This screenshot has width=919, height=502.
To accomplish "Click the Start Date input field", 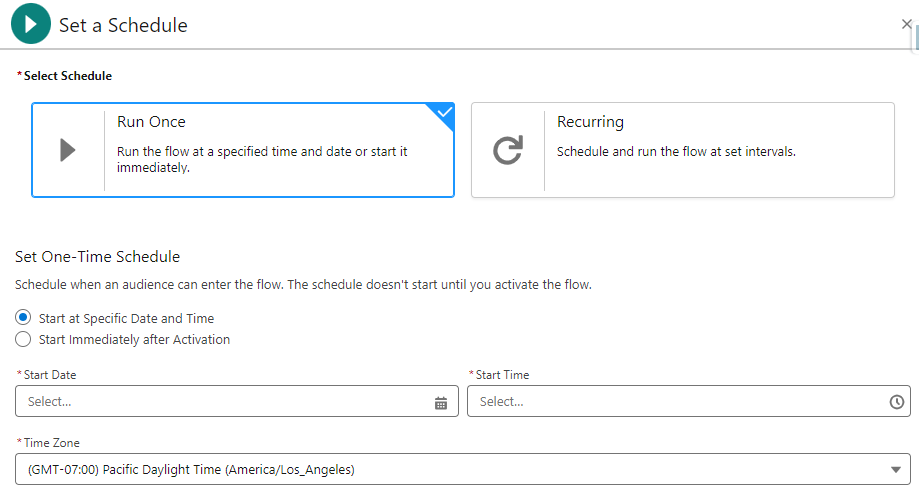I will click(x=237, y=401).
